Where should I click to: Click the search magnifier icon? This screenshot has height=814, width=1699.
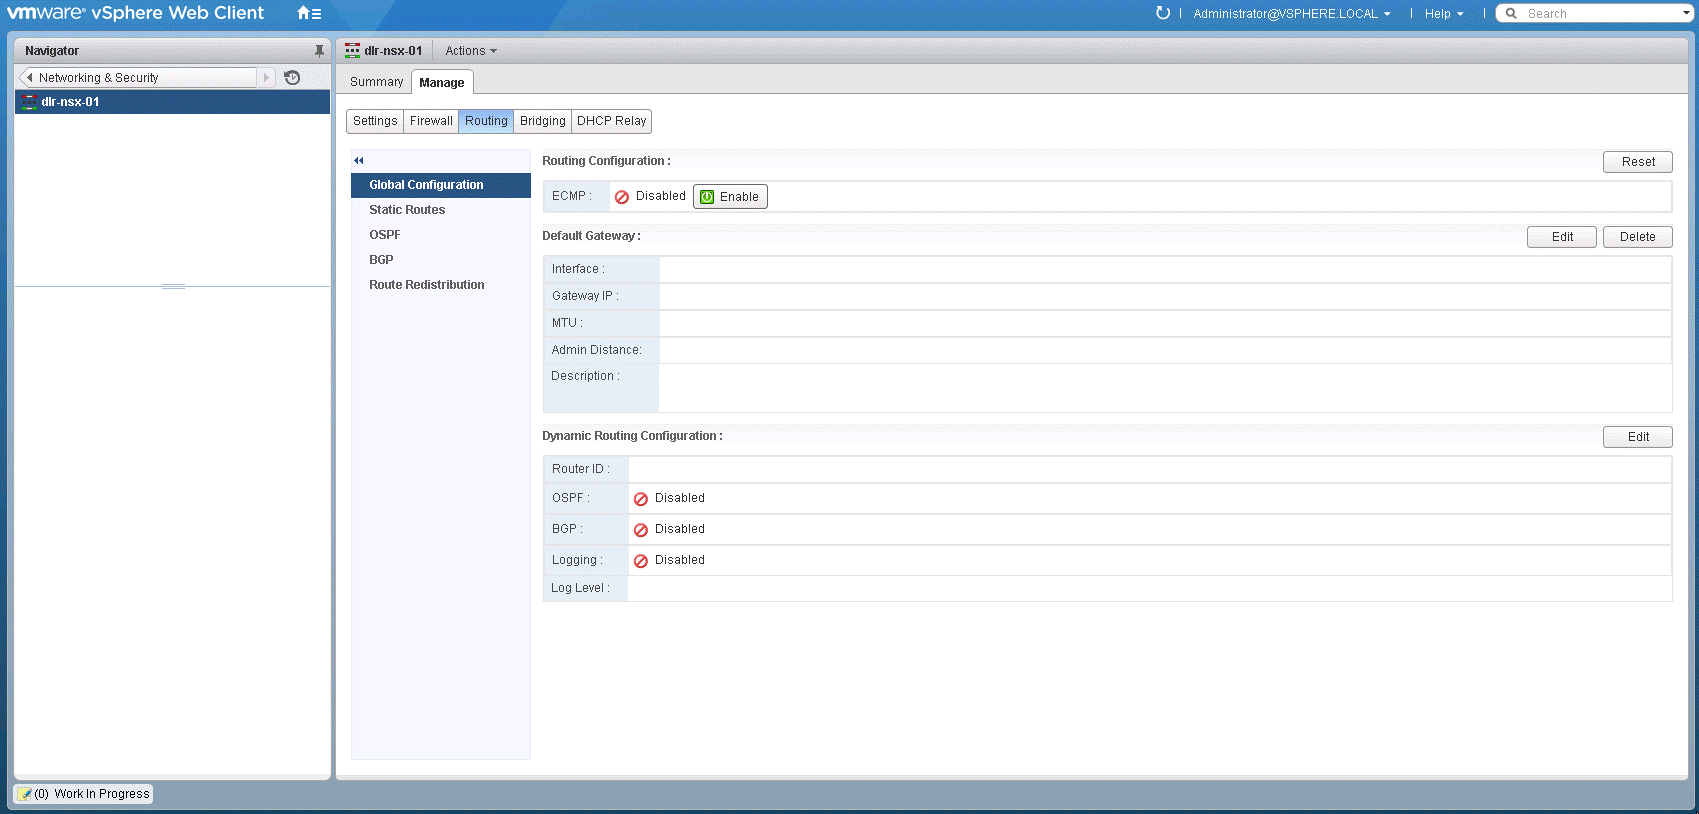click(x=1512, y=13)
